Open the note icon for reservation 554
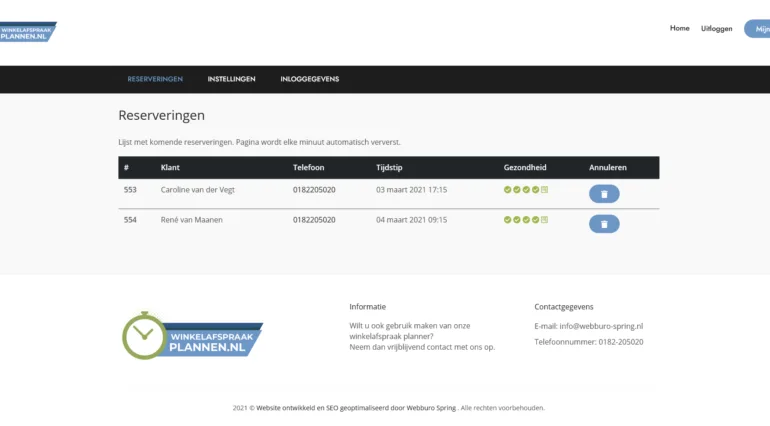 coord(545,219)
